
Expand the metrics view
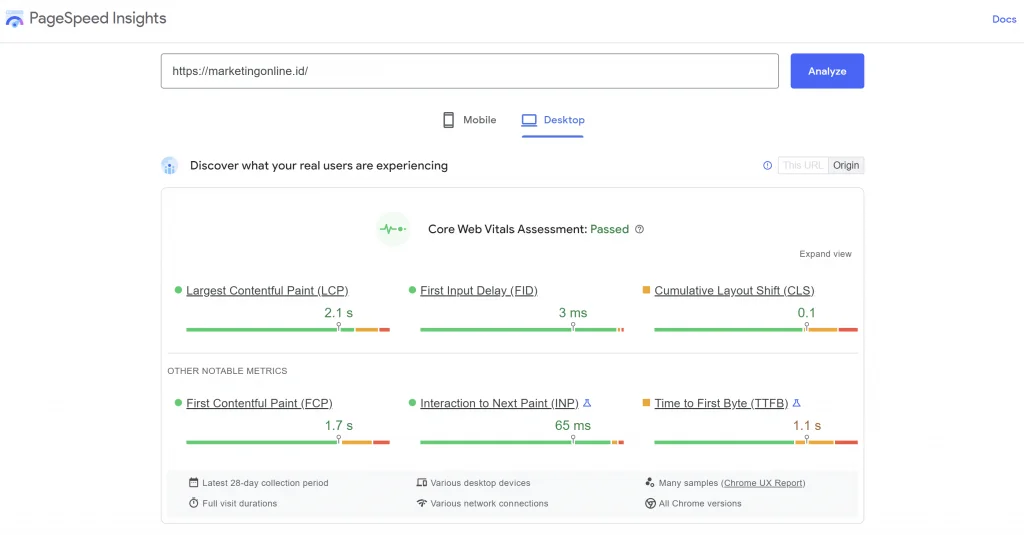pos(825,254)
